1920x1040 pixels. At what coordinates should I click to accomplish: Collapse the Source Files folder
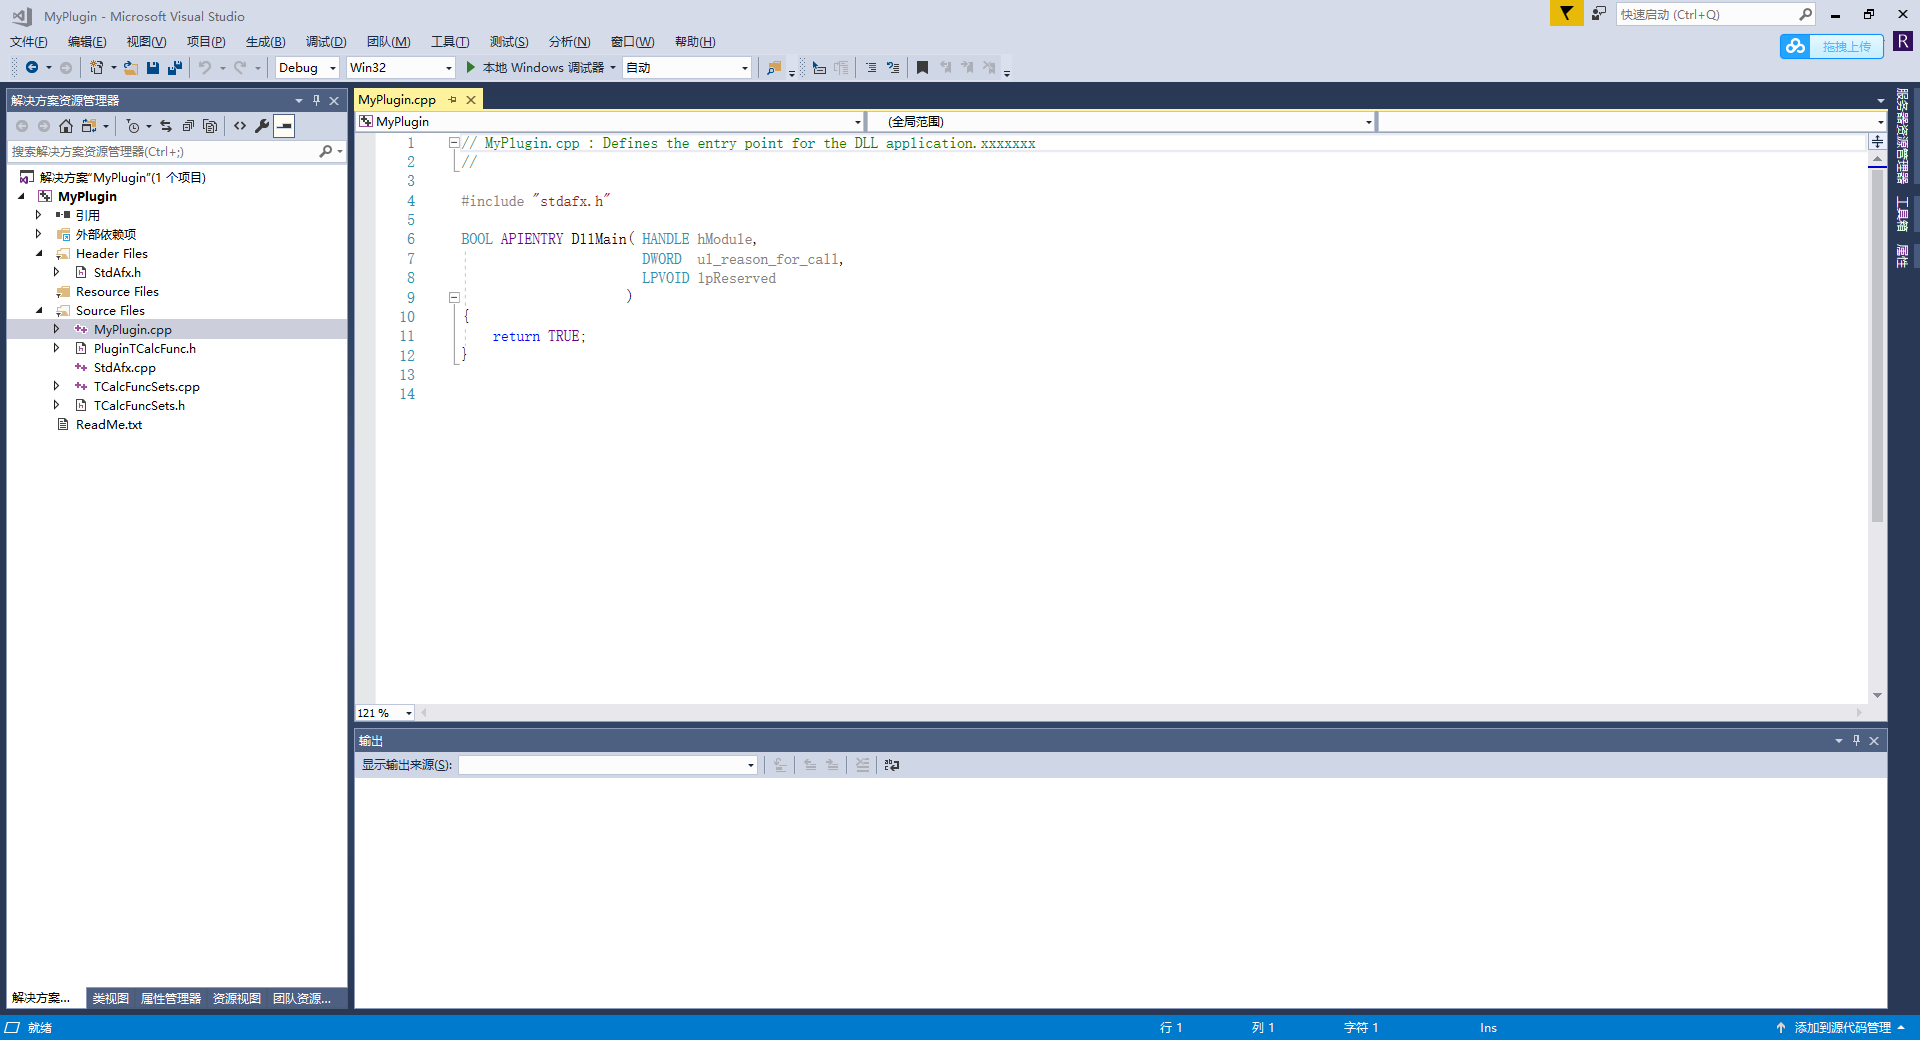[x=39, y=311]
